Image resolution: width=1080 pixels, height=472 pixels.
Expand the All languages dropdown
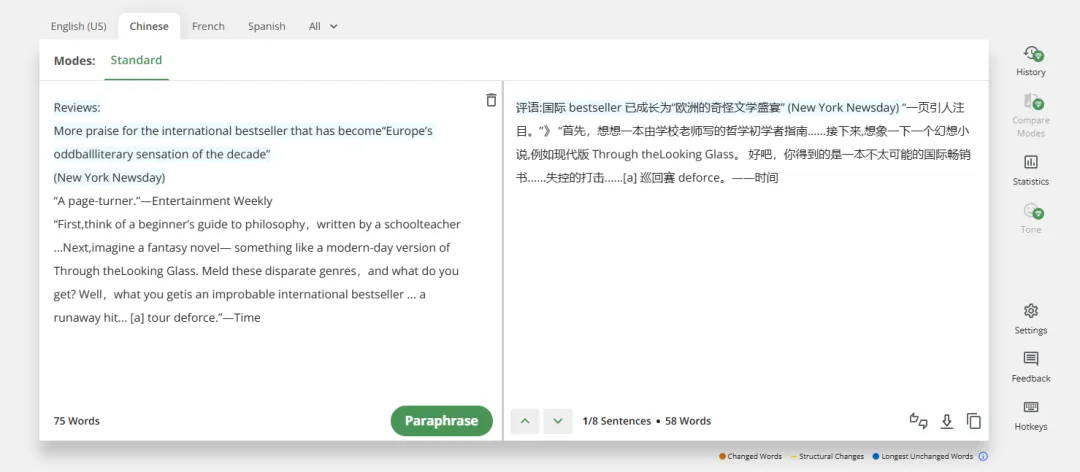coord(323,26)
